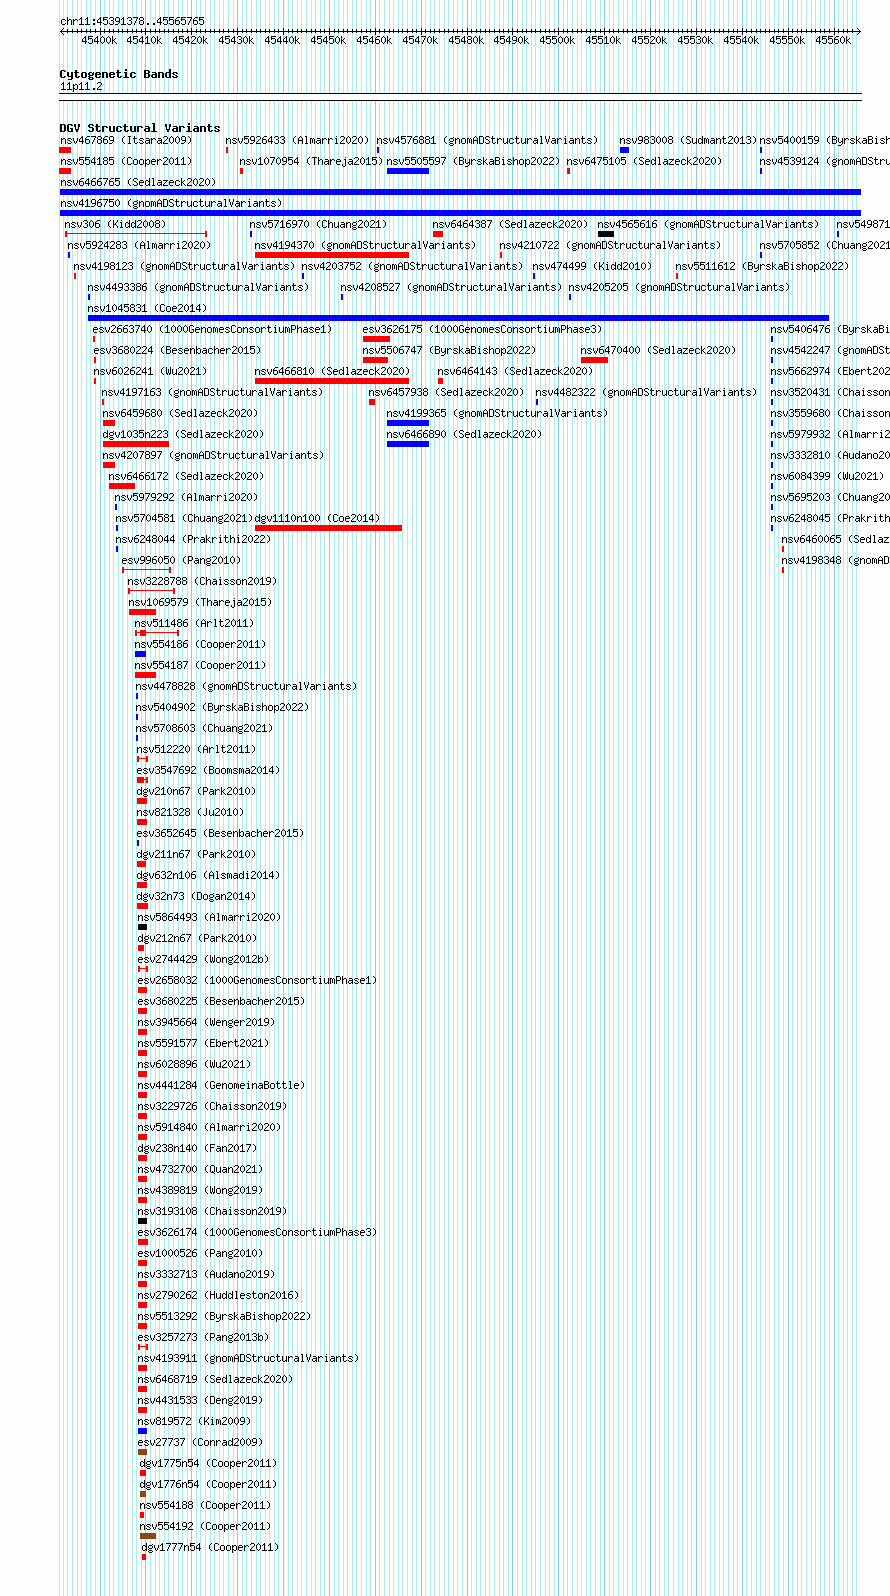Screen dimensions: 890x1596
Task: Click red bar of nsv6466810 (Sedlazeck2020)
Action: pyautogui.click(x=332, y=381)
